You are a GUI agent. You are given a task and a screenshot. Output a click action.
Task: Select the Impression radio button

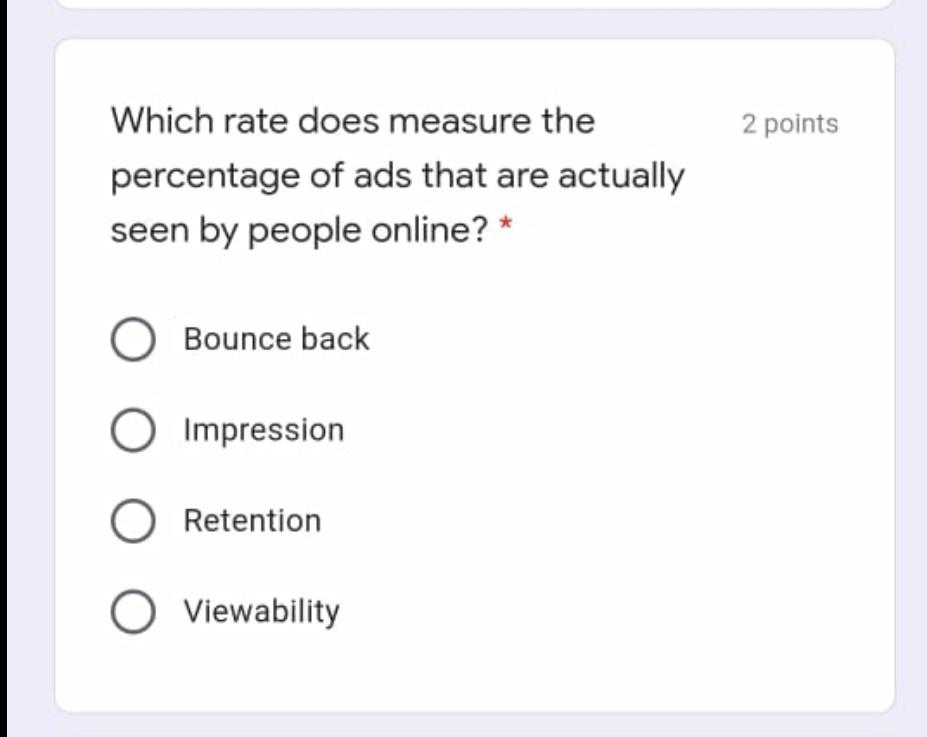[x=133, y=430]
